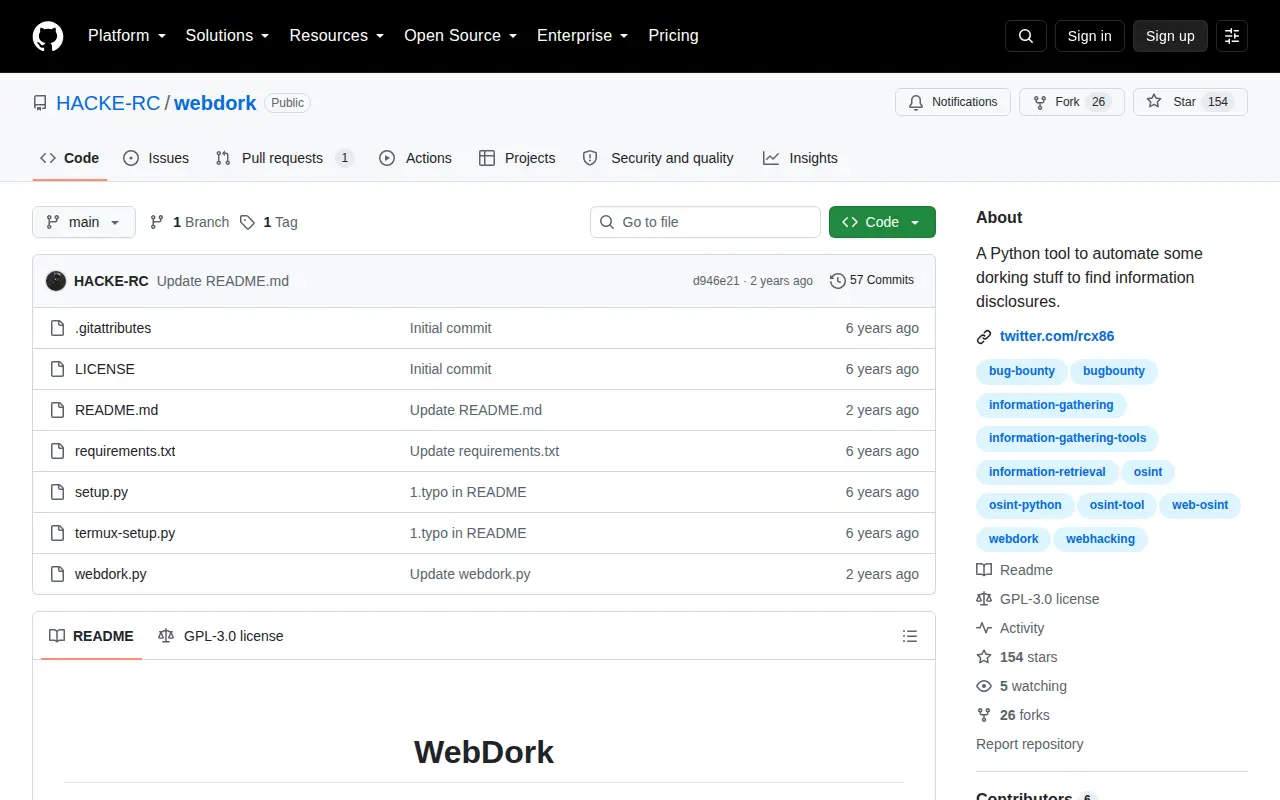Open Security and quality tab

tap(658, 158)
